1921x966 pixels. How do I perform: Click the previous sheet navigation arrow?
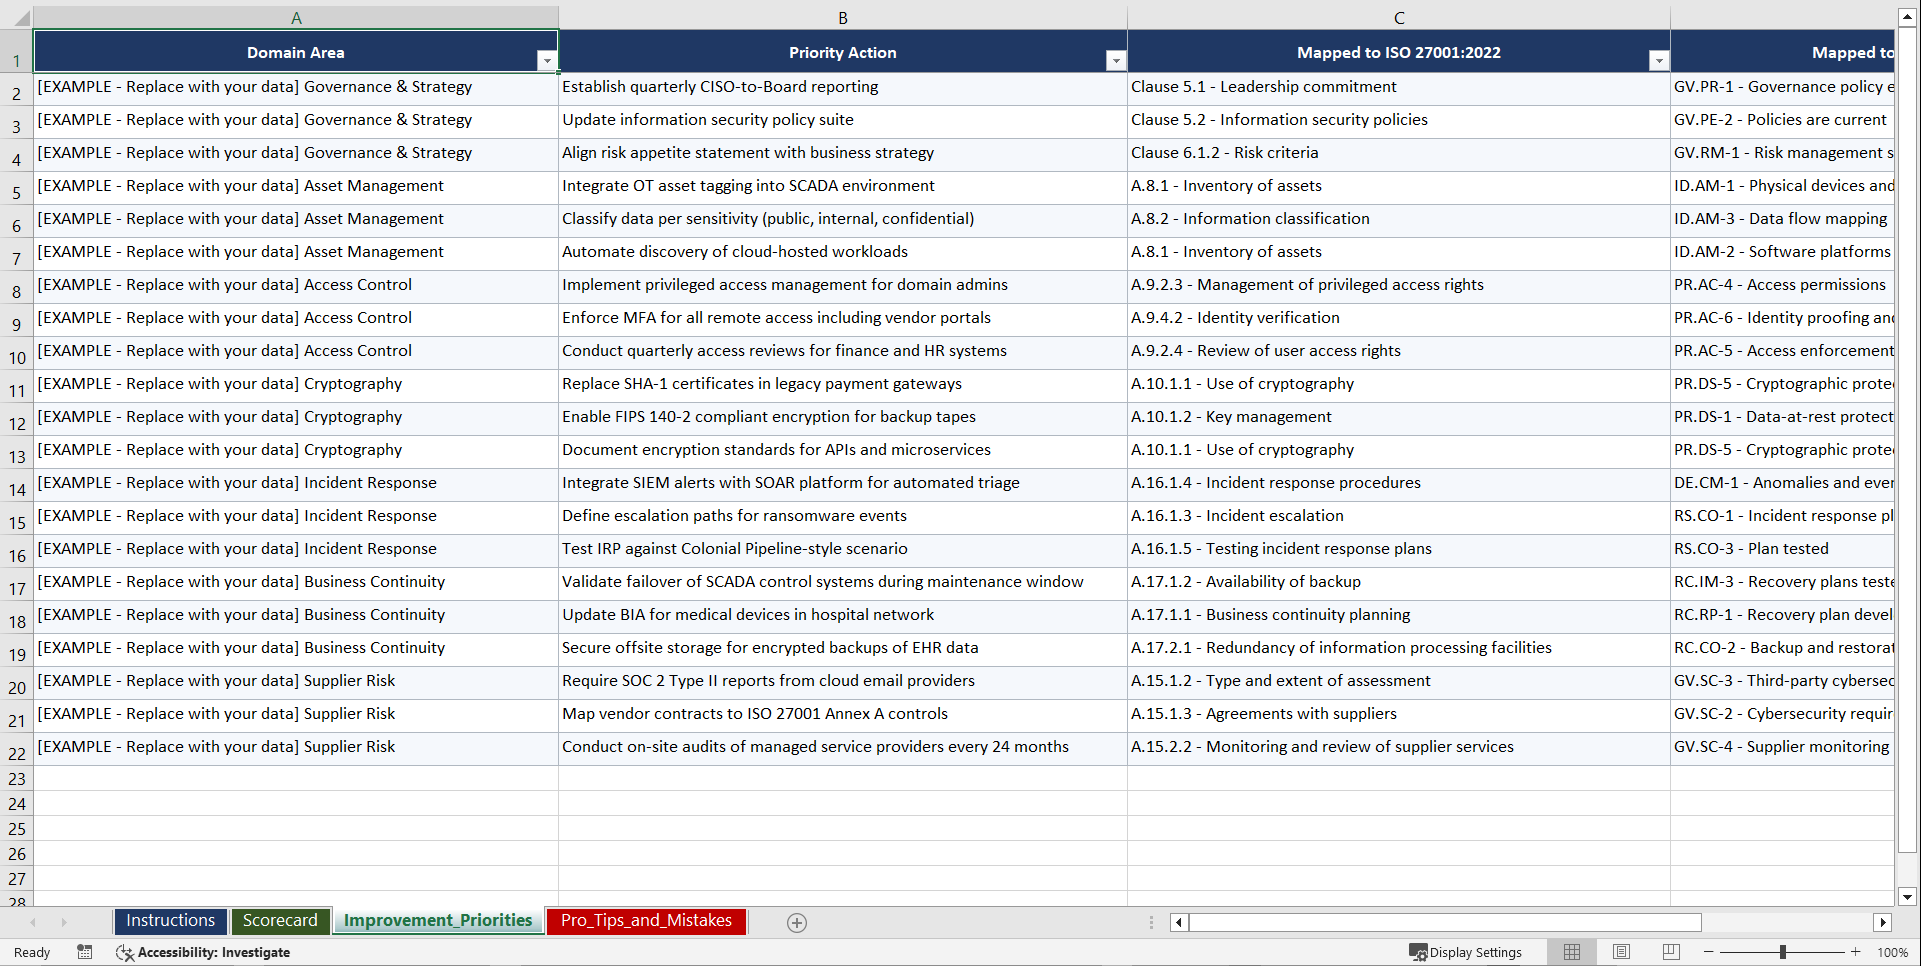pyautogui.click(x=34, y=922)
